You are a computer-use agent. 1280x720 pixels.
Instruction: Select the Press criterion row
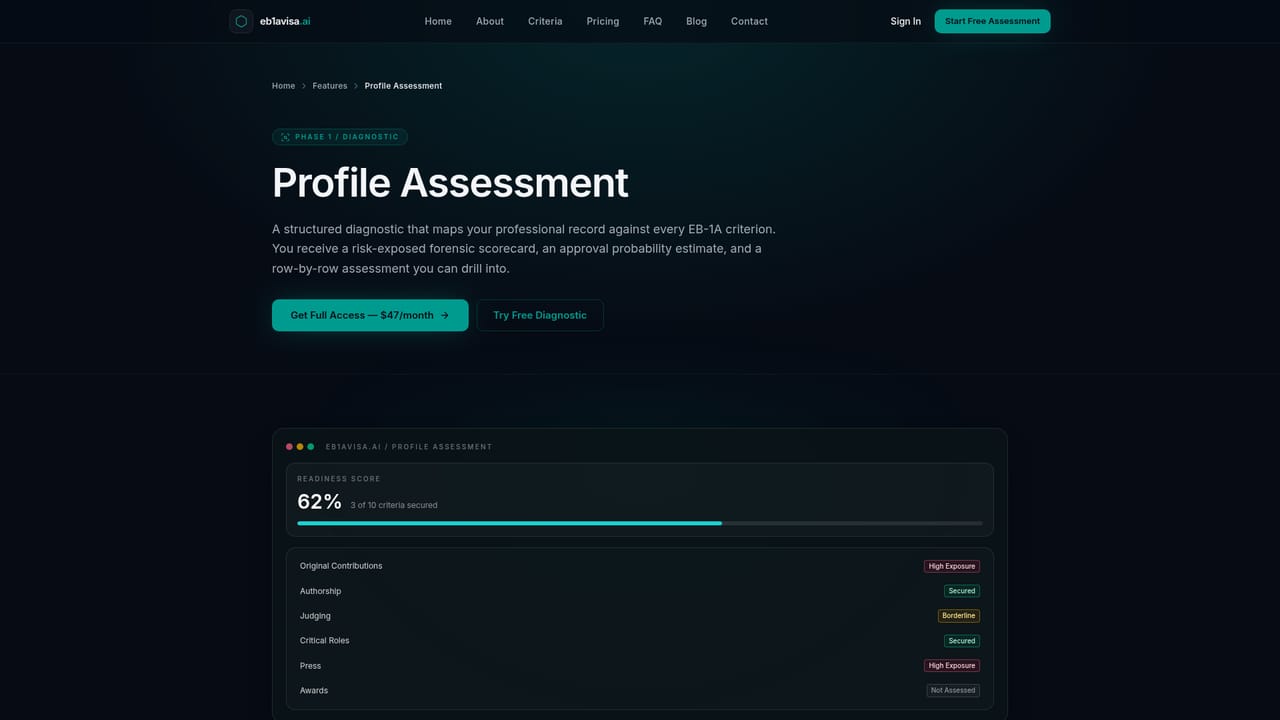pos(640,666)
